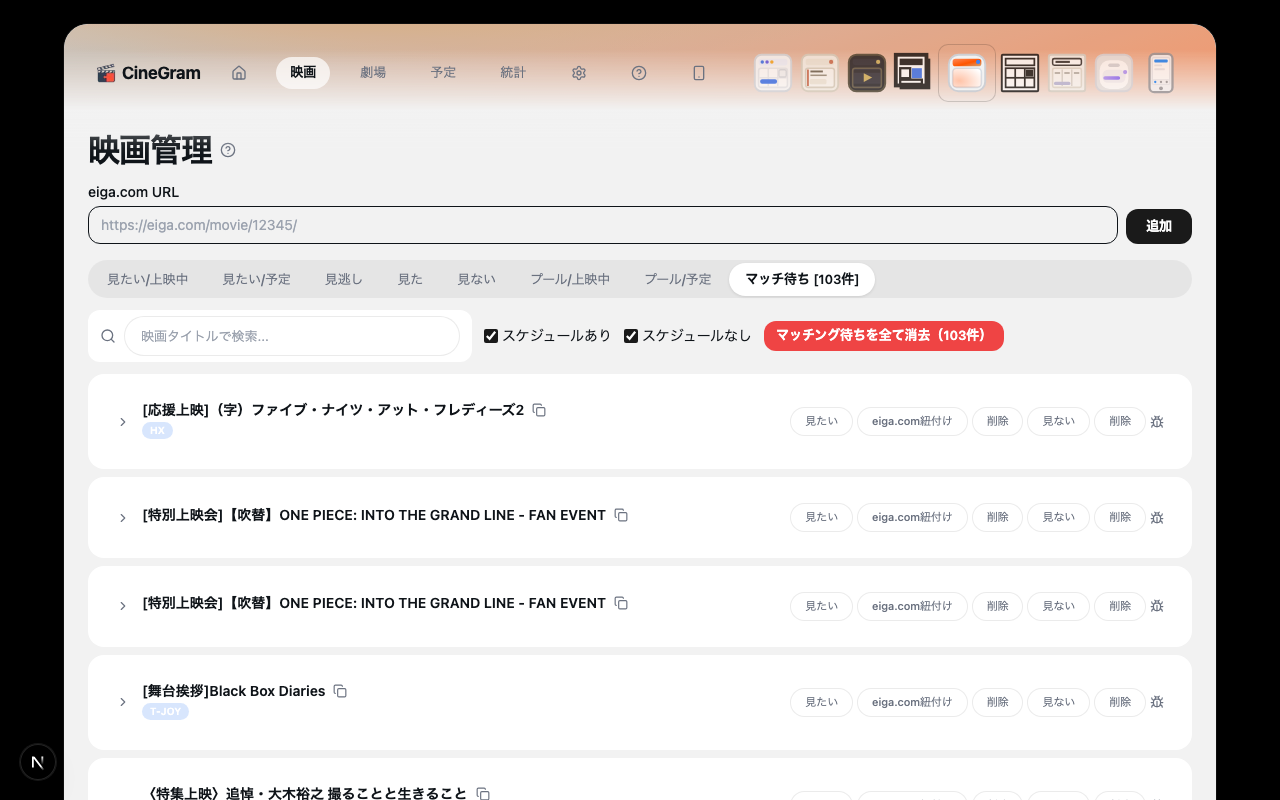The image size is (1280, 800).
Task: Uncheck the スケジュールなし checkbox
Action: pos(631,336)
